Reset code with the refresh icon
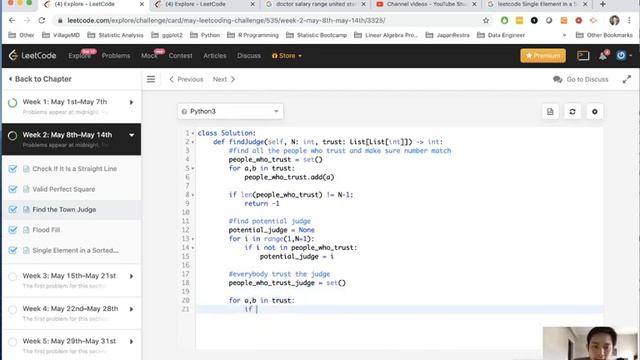 [x=572, y=111]
